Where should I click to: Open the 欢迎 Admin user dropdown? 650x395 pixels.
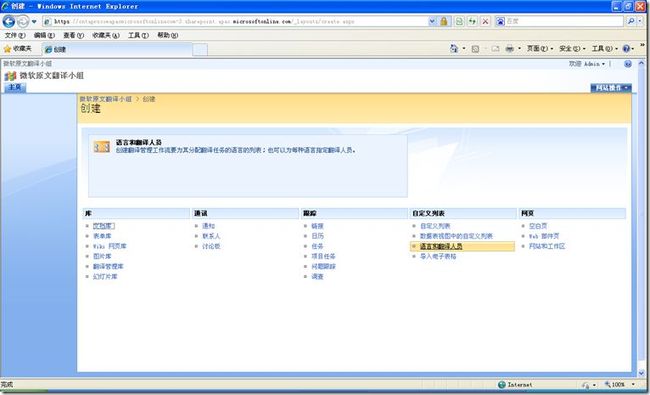[587, 64]
